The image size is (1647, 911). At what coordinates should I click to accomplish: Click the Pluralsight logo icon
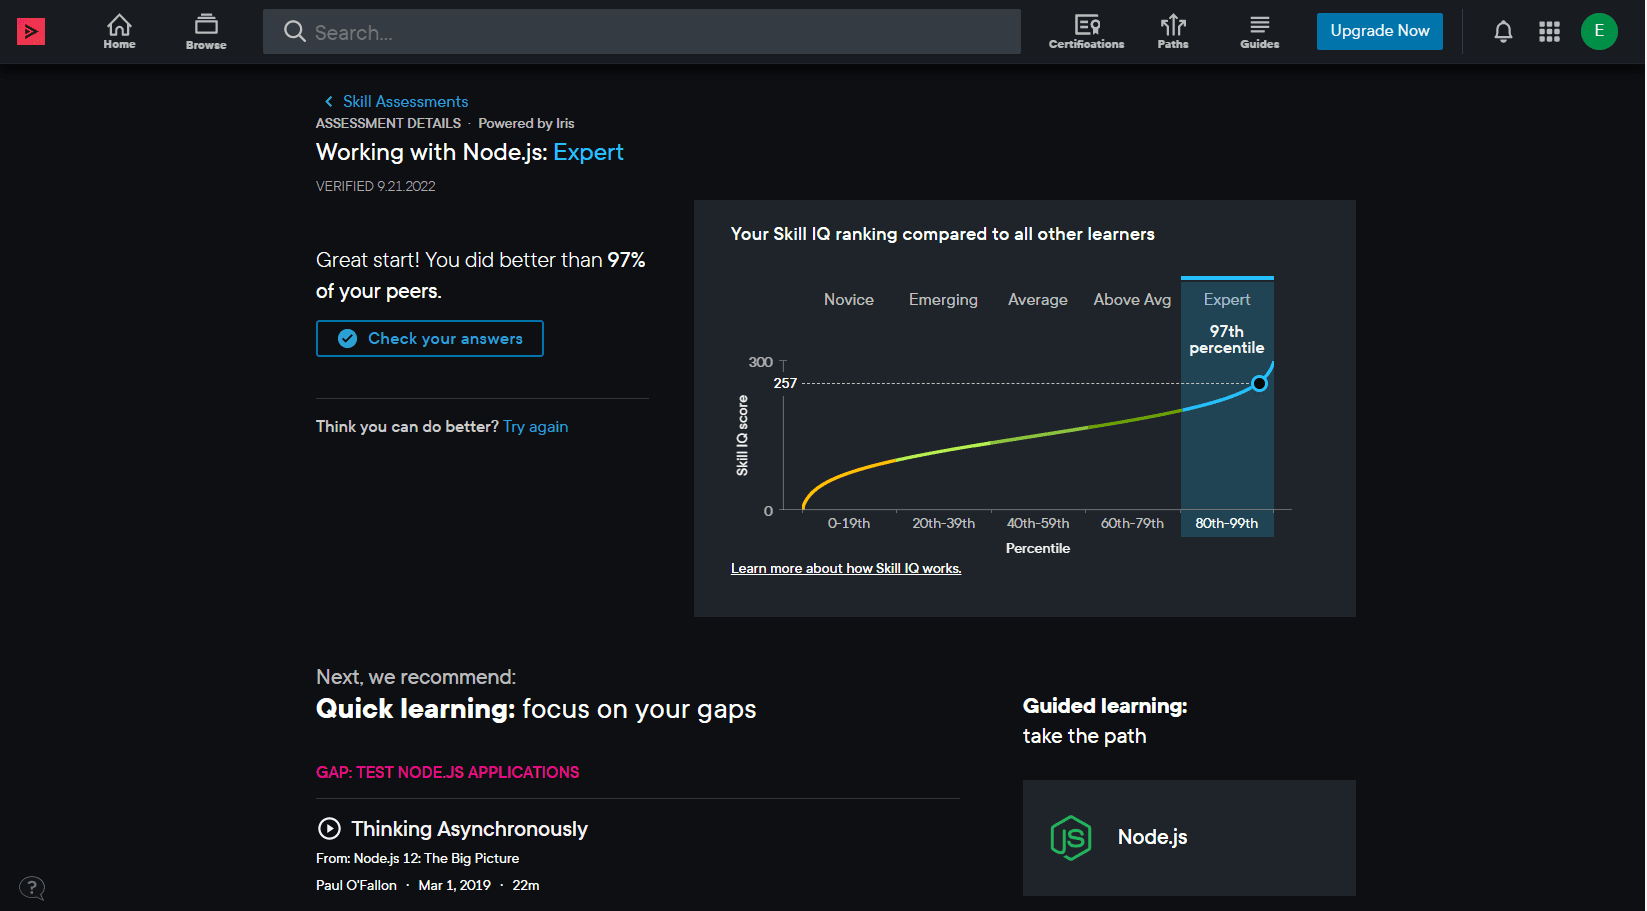pos(31,32)
